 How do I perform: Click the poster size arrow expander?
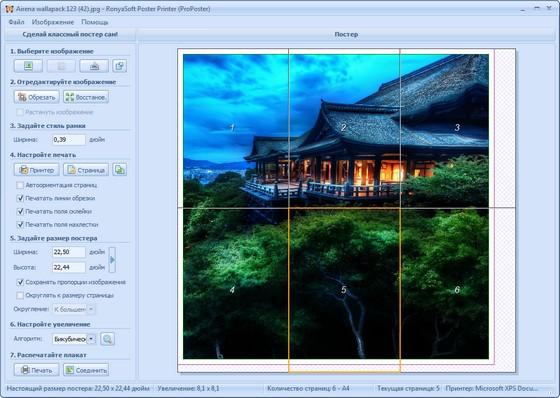pos(112,260)
